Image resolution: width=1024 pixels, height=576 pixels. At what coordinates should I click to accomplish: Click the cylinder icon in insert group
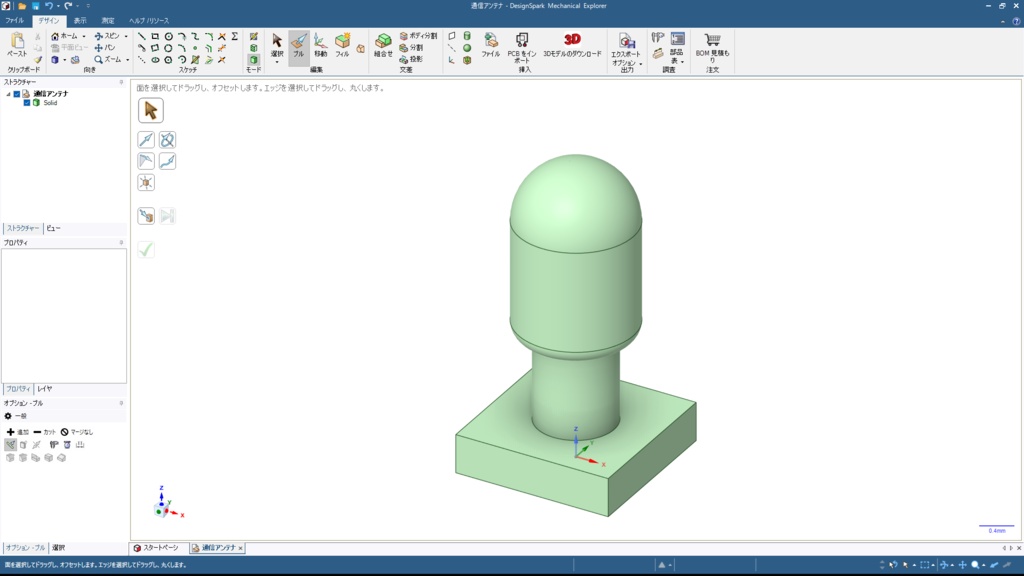pyautogui.click(x=467, y=36)
